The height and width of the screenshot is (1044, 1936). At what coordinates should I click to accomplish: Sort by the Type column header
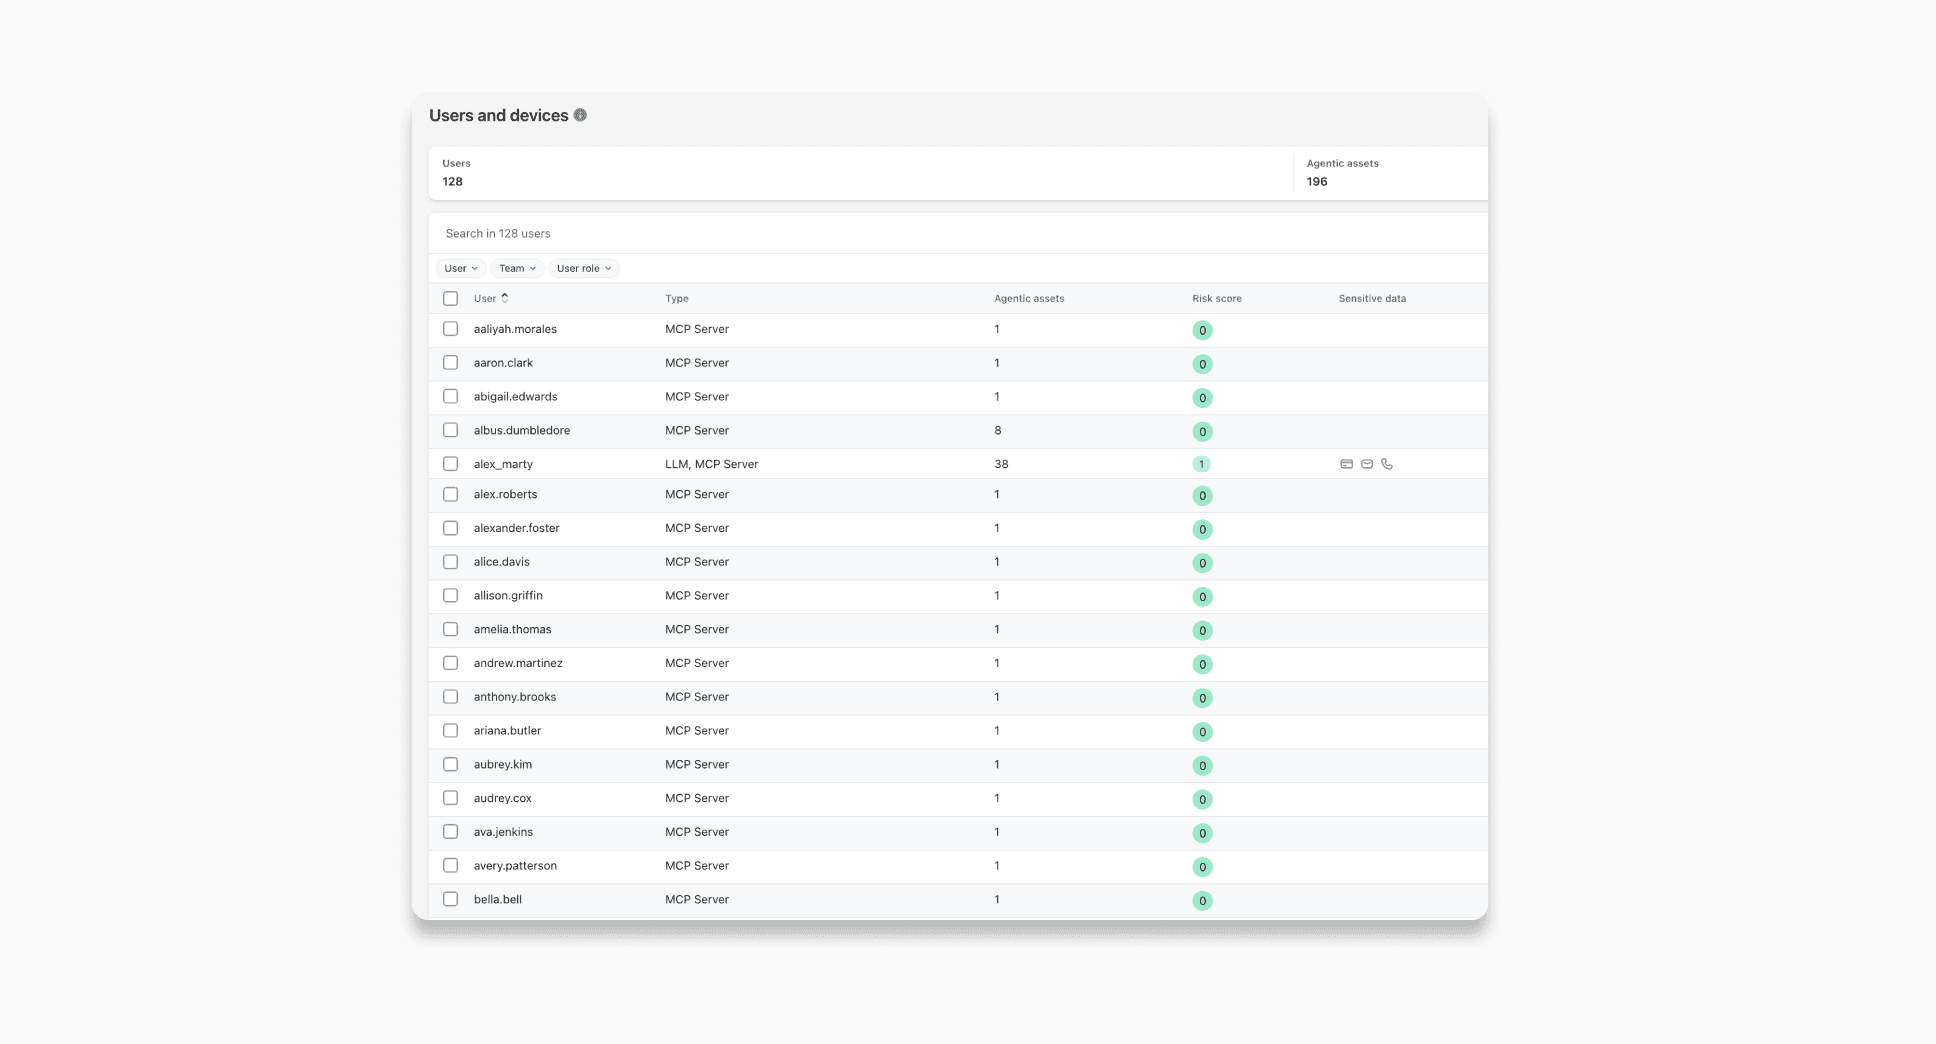(677, 298)
